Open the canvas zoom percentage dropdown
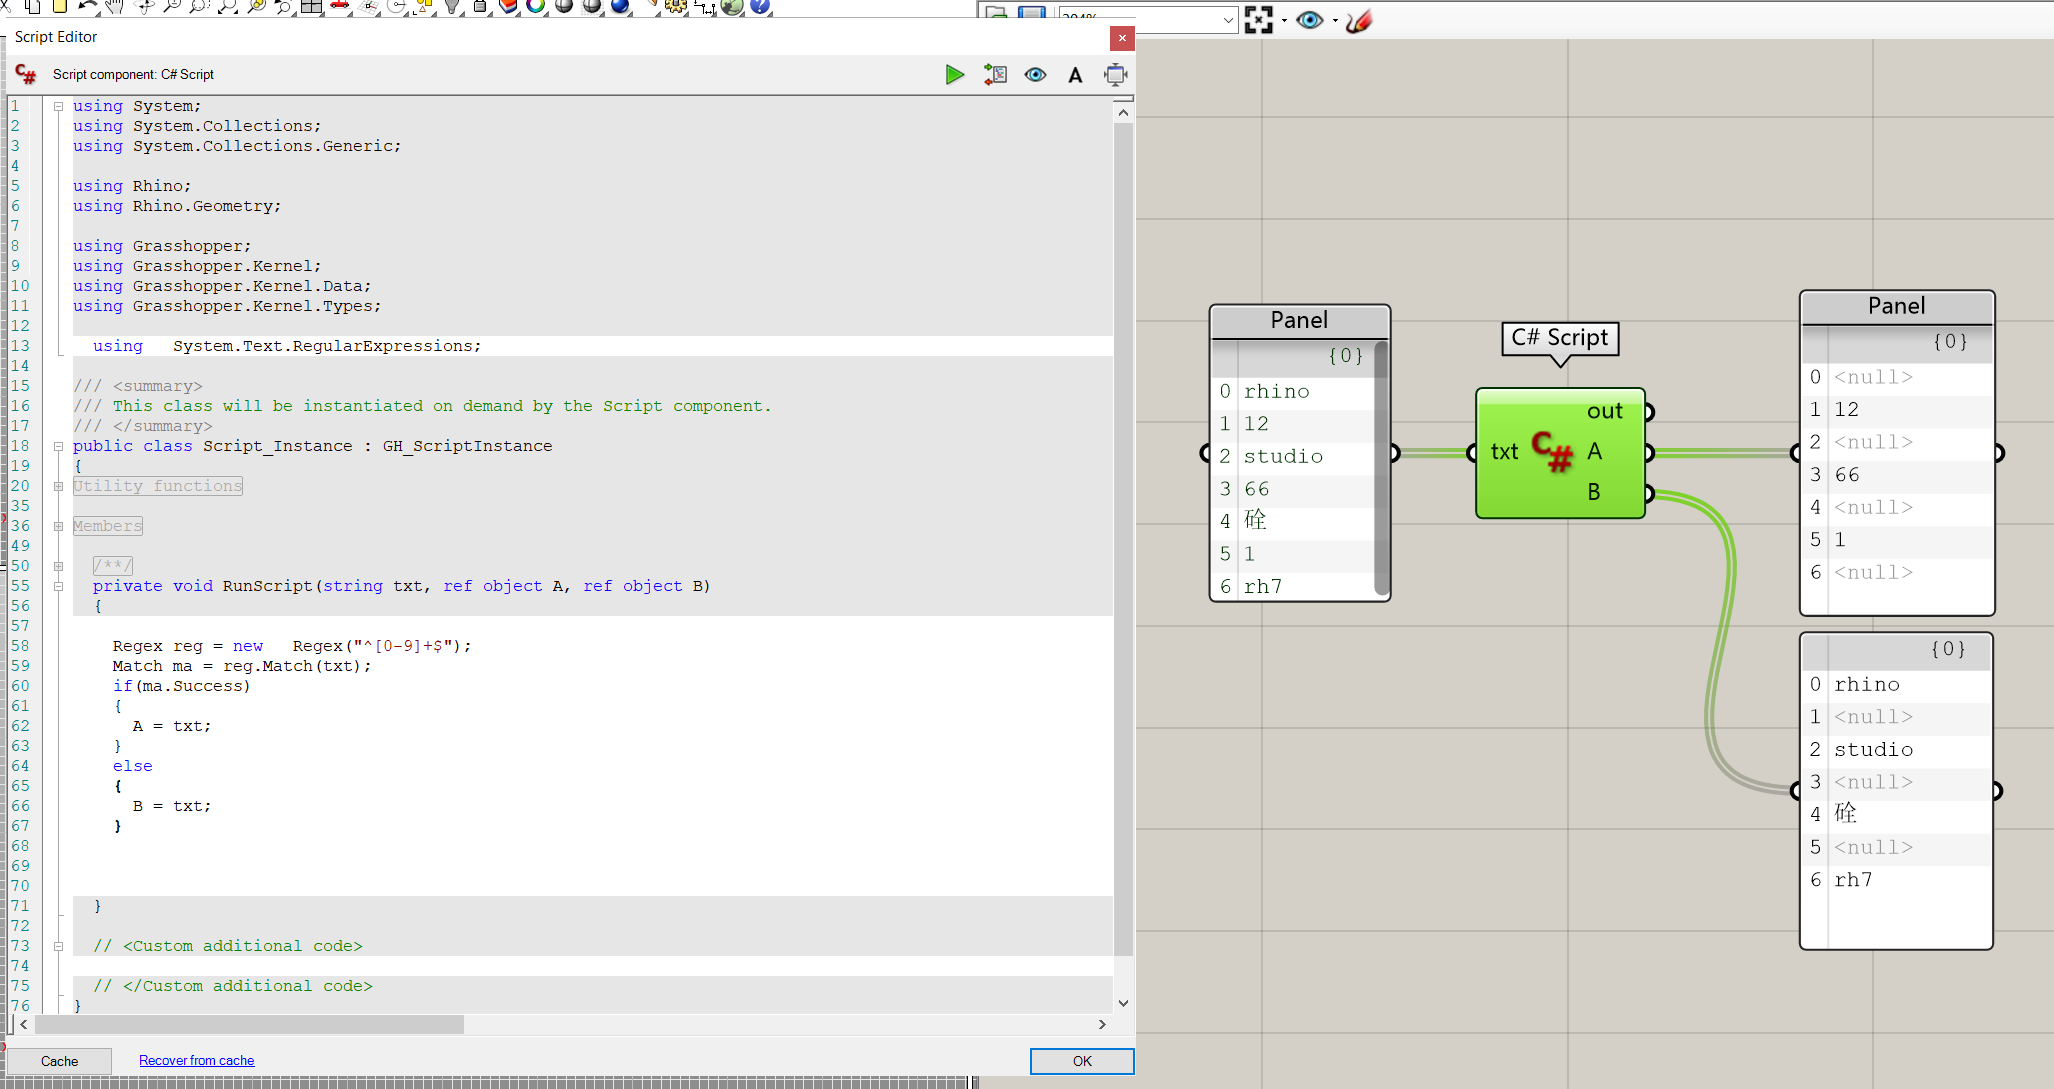This screenshot has height=1089, width=2054. point(1228,19)
